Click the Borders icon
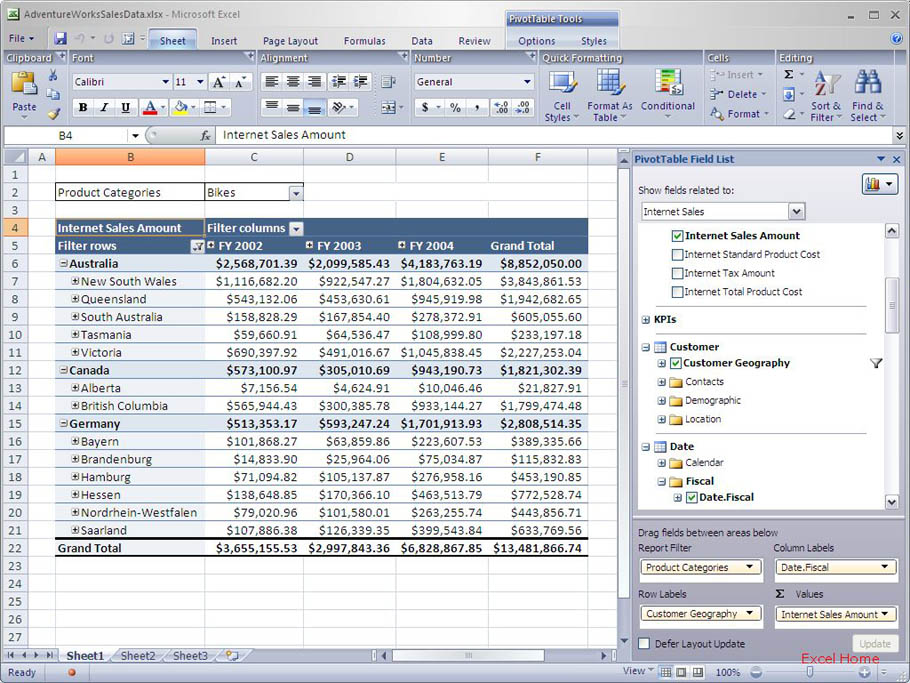Screen dimensions: 910x683 pyautogui.click(x=210, y=107)
